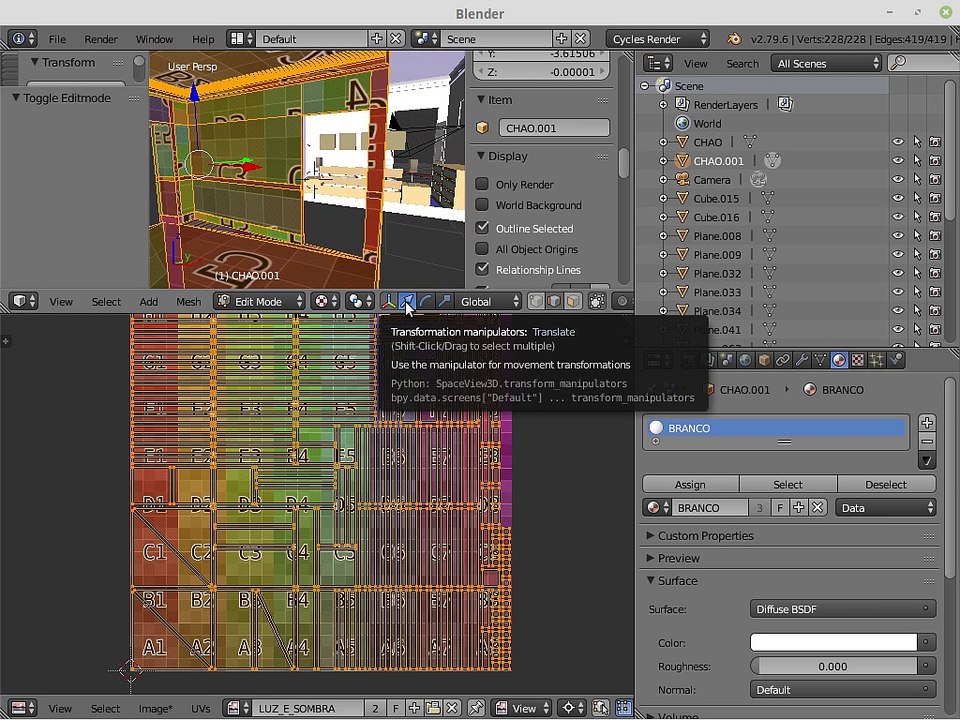Hide Cube.015 via its eye icon
This screenshot has height=720, width=960.
[898, 198]
